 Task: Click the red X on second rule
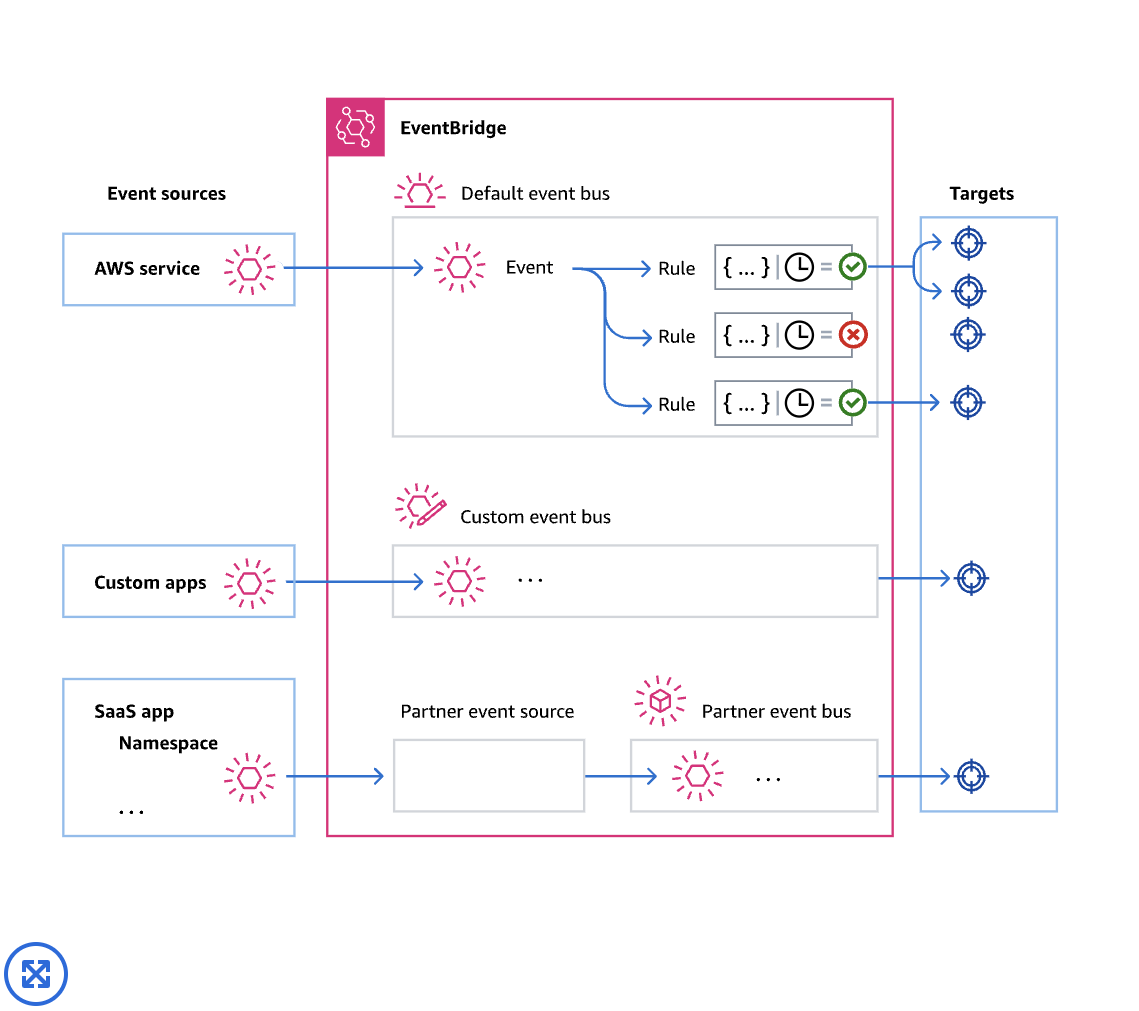pos(853,335)
